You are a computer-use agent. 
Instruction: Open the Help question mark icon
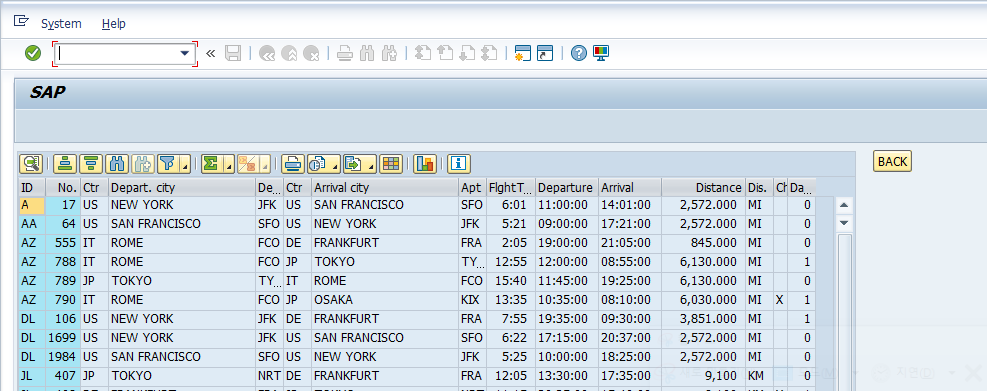578,54
